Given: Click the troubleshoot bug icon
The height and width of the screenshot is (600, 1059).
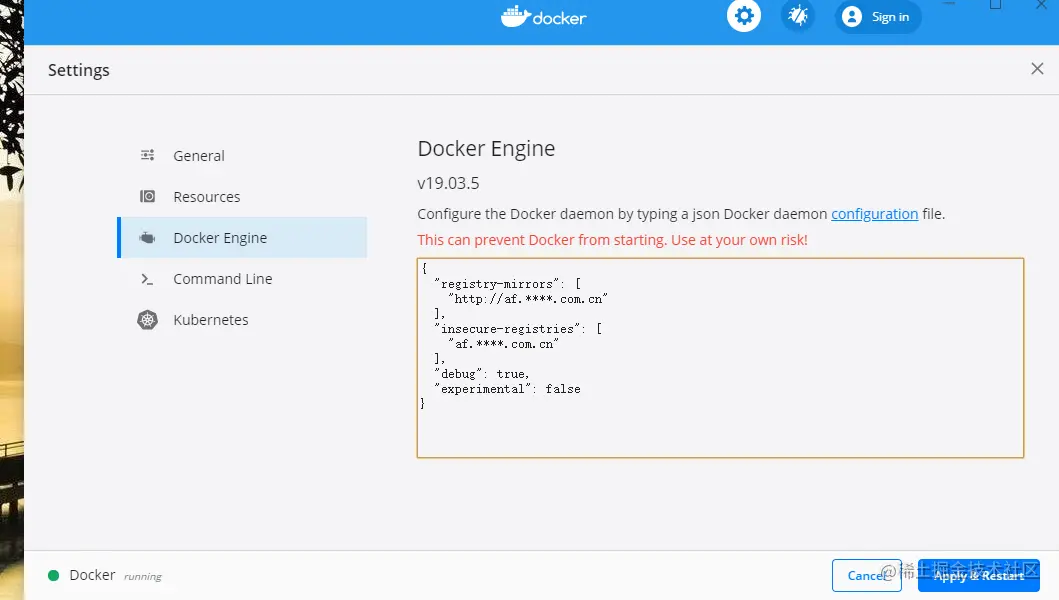Looking at the screenshot, I should click(798, 16).
